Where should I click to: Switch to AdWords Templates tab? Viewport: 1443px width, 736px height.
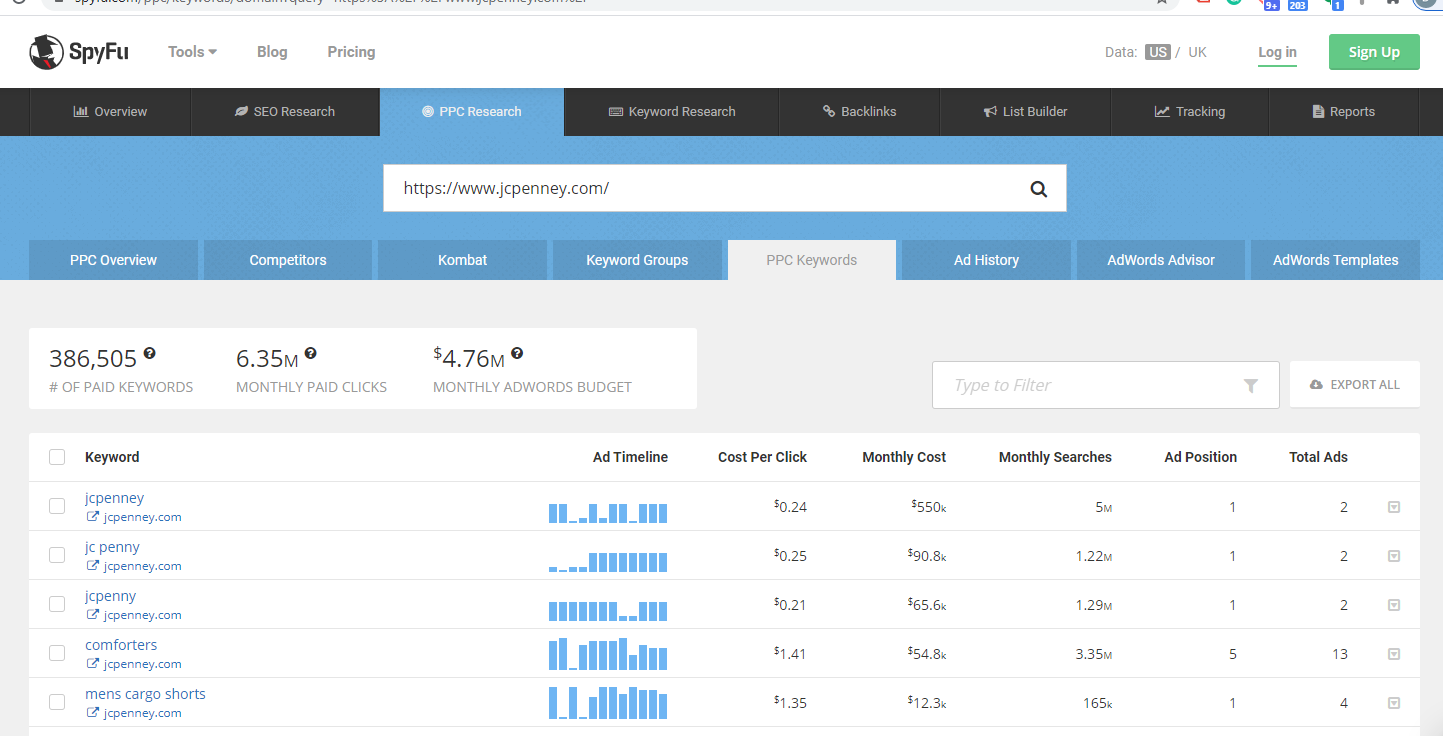click(1335, 260)
